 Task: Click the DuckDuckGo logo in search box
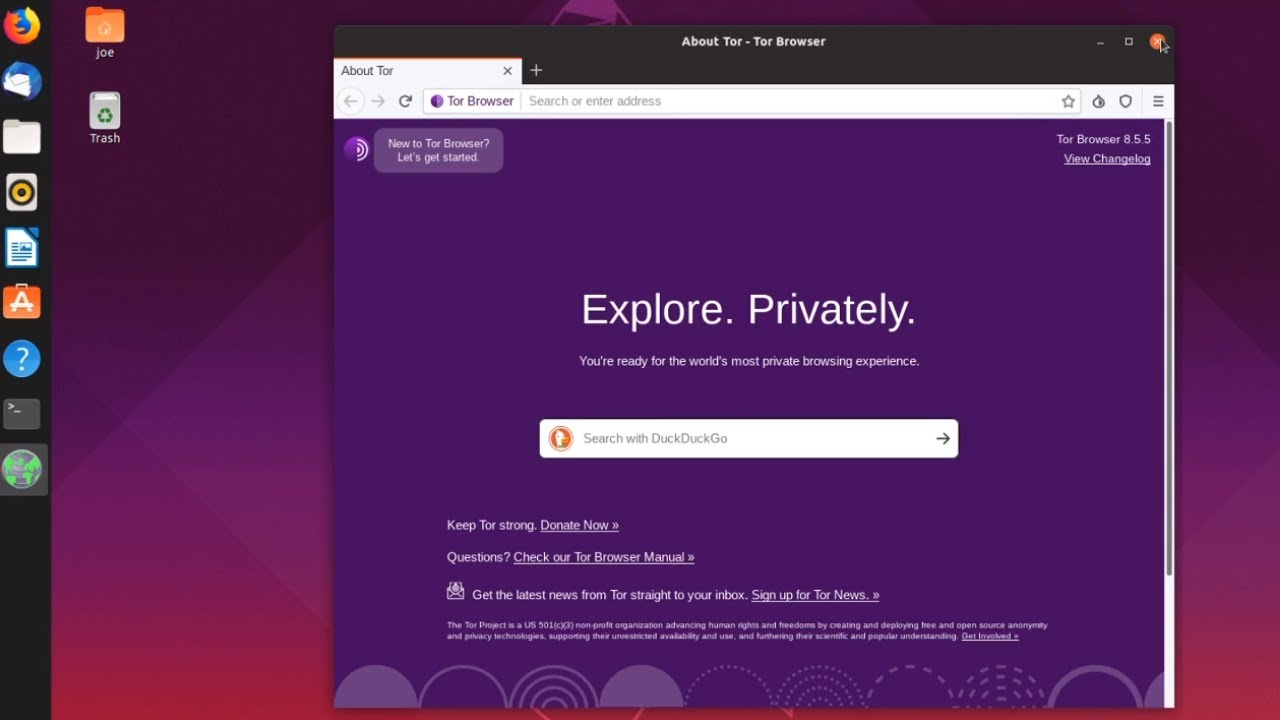(561, 438)
